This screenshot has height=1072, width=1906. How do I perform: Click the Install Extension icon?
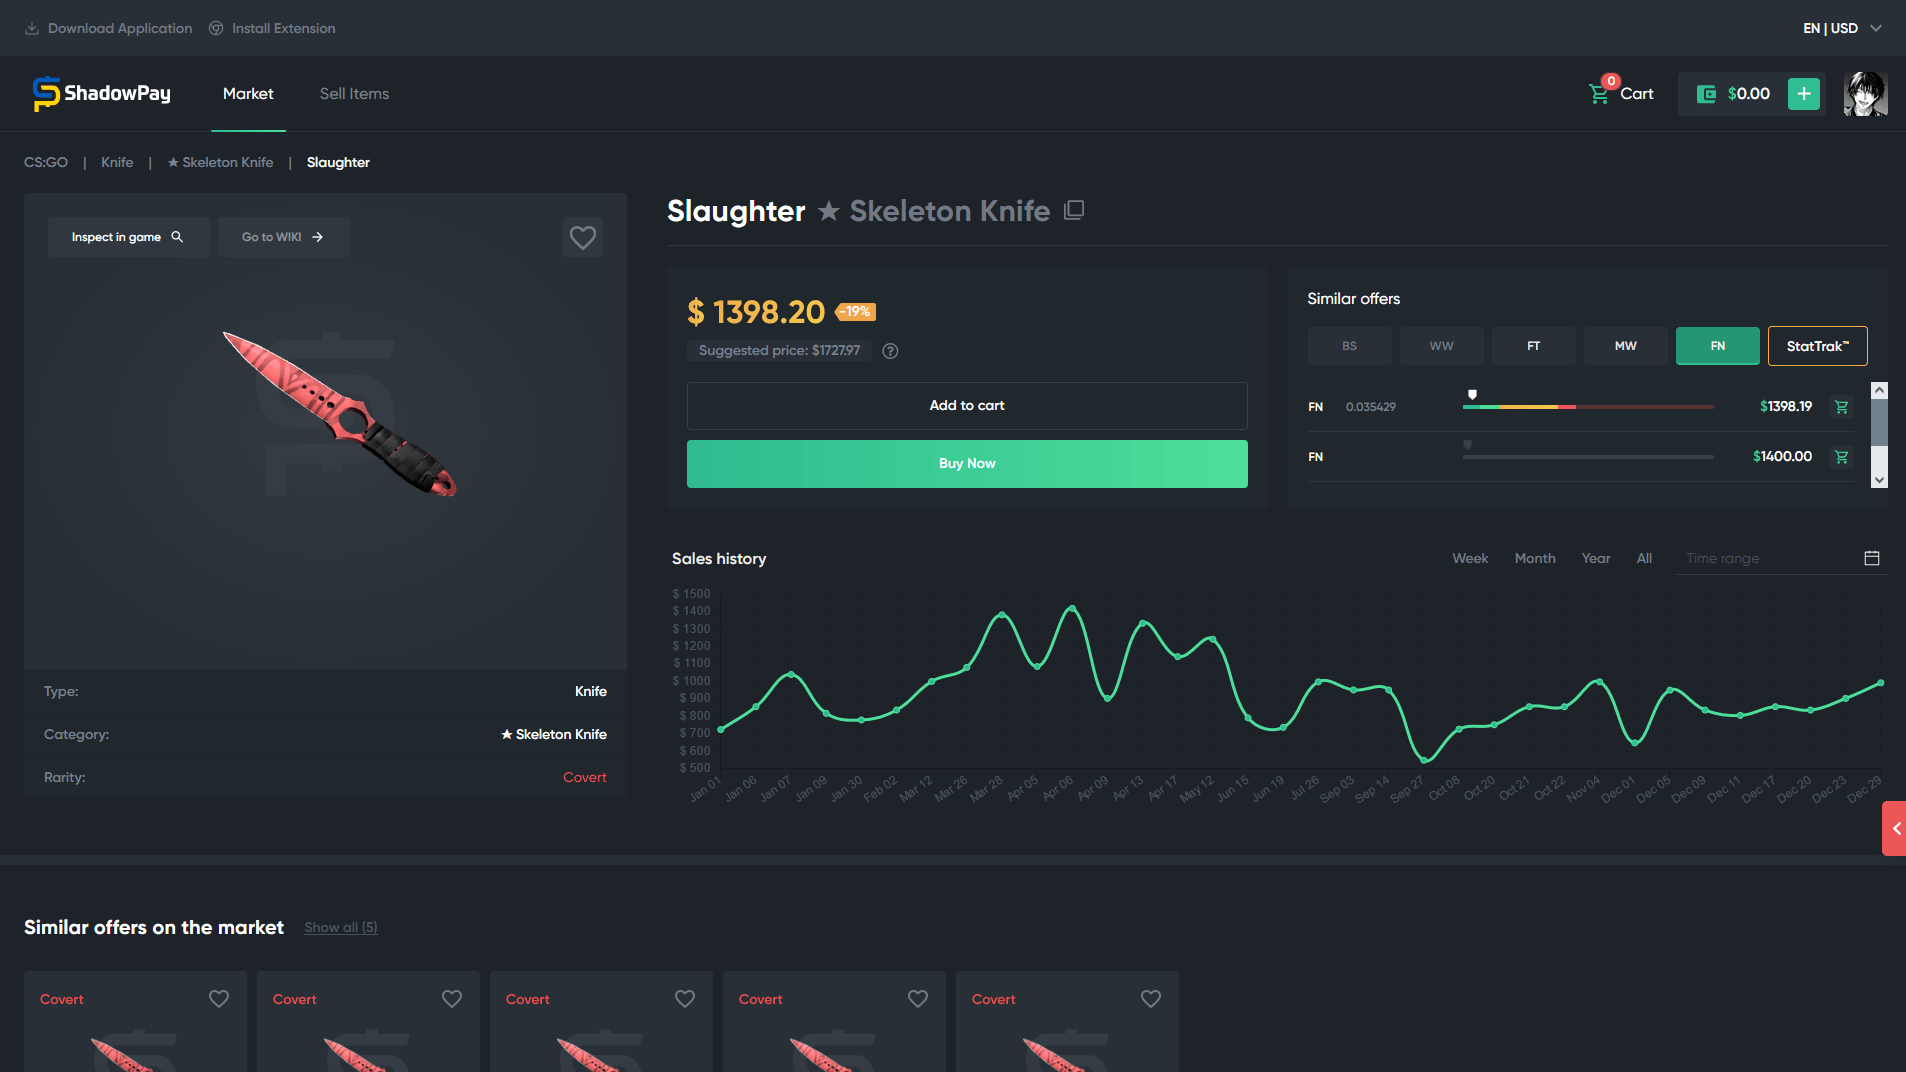216,27
